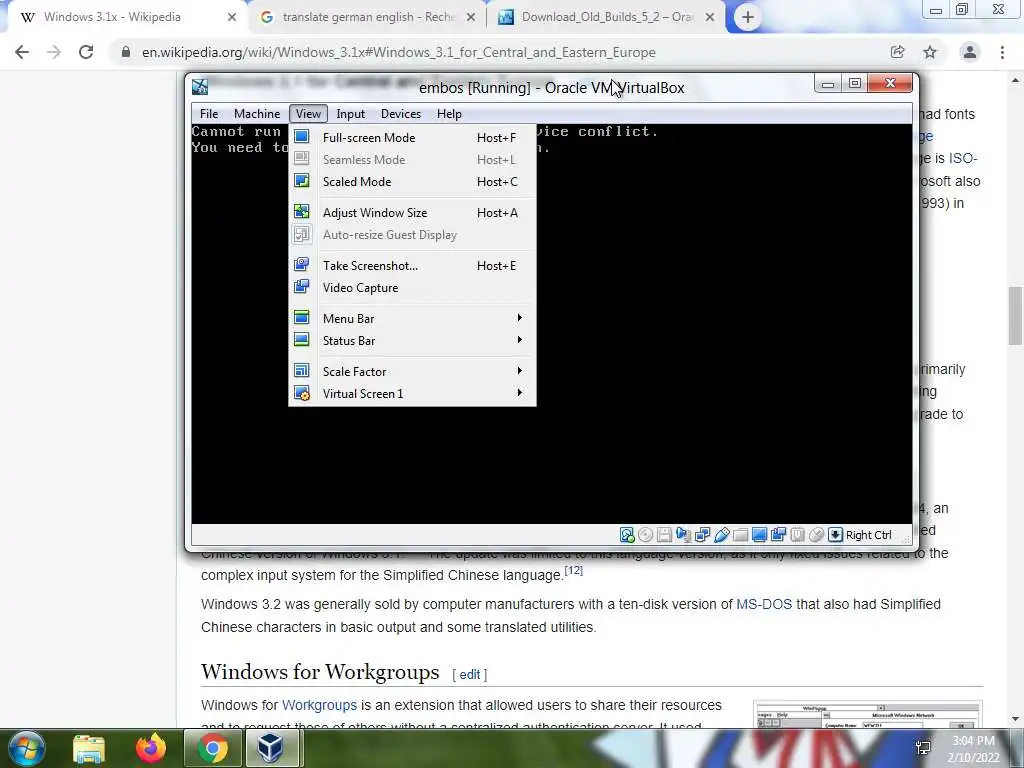Switch to the Download_Old_Builds_5_2 tab
Image resolution: width=1024 pixels, height=768 pixels.
[x=607, y=17]
